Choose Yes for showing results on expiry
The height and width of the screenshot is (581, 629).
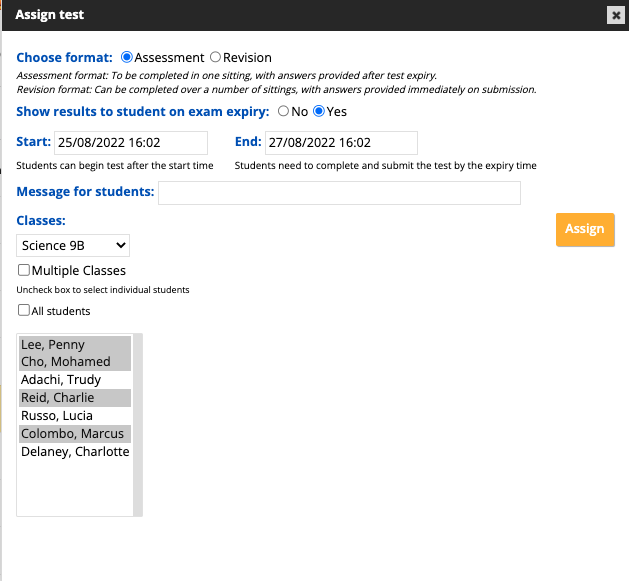point(319,111)
